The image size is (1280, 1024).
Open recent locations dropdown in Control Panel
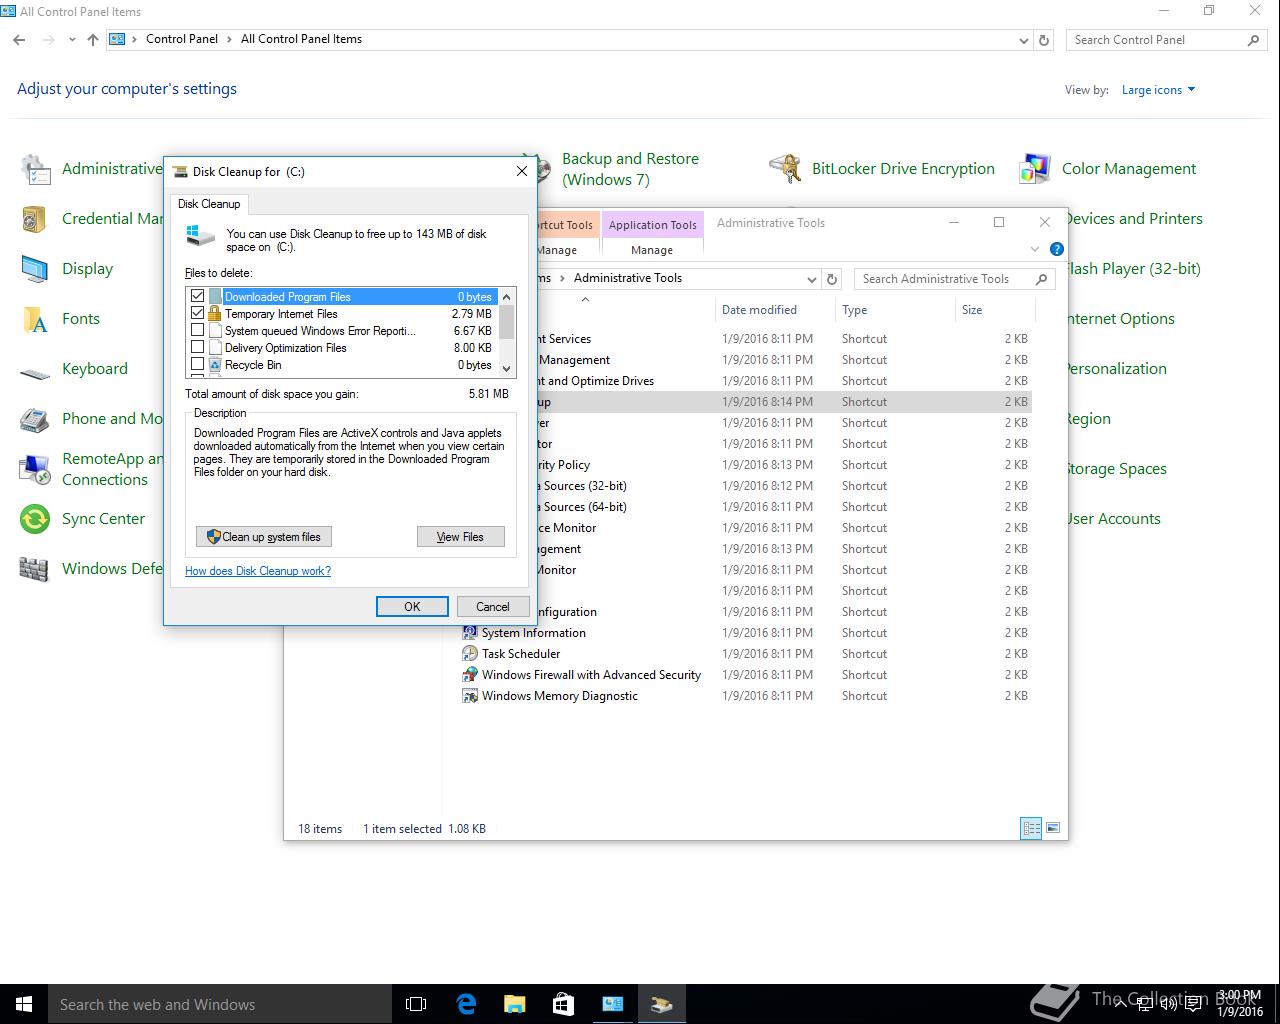pyautogui.click(x=72, y=40)
